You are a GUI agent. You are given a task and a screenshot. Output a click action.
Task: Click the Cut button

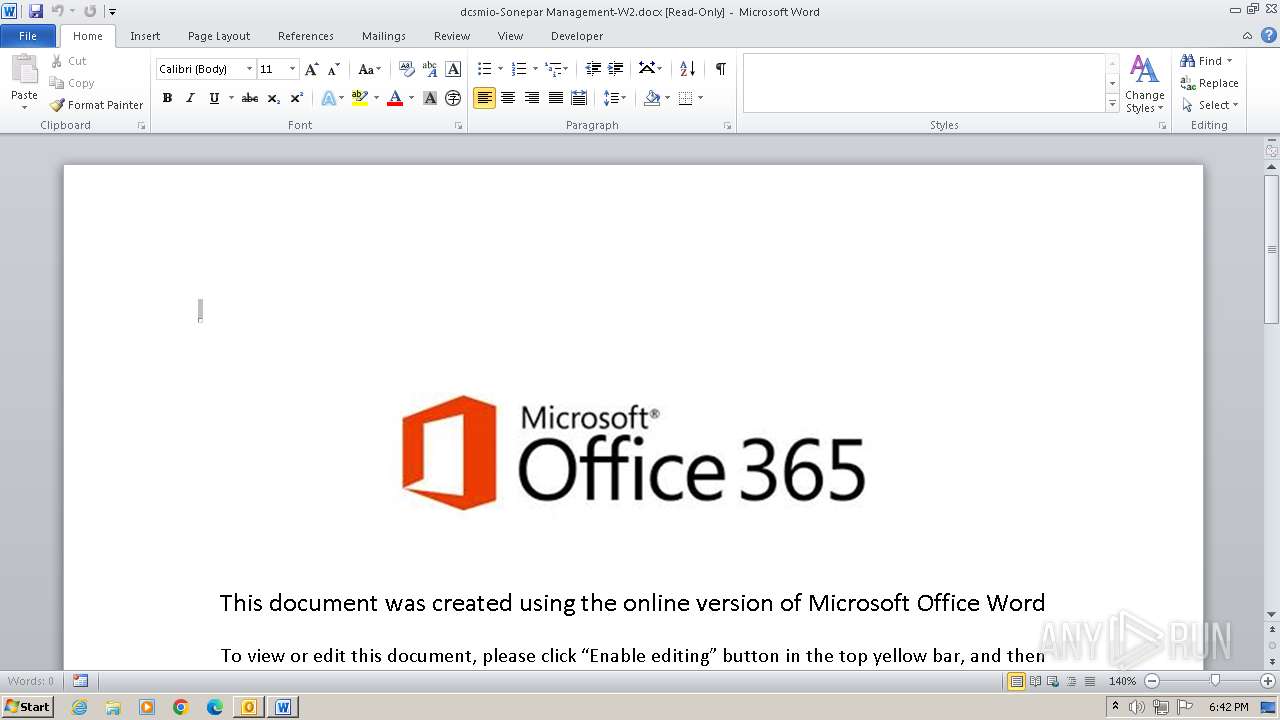pos(69,61)
